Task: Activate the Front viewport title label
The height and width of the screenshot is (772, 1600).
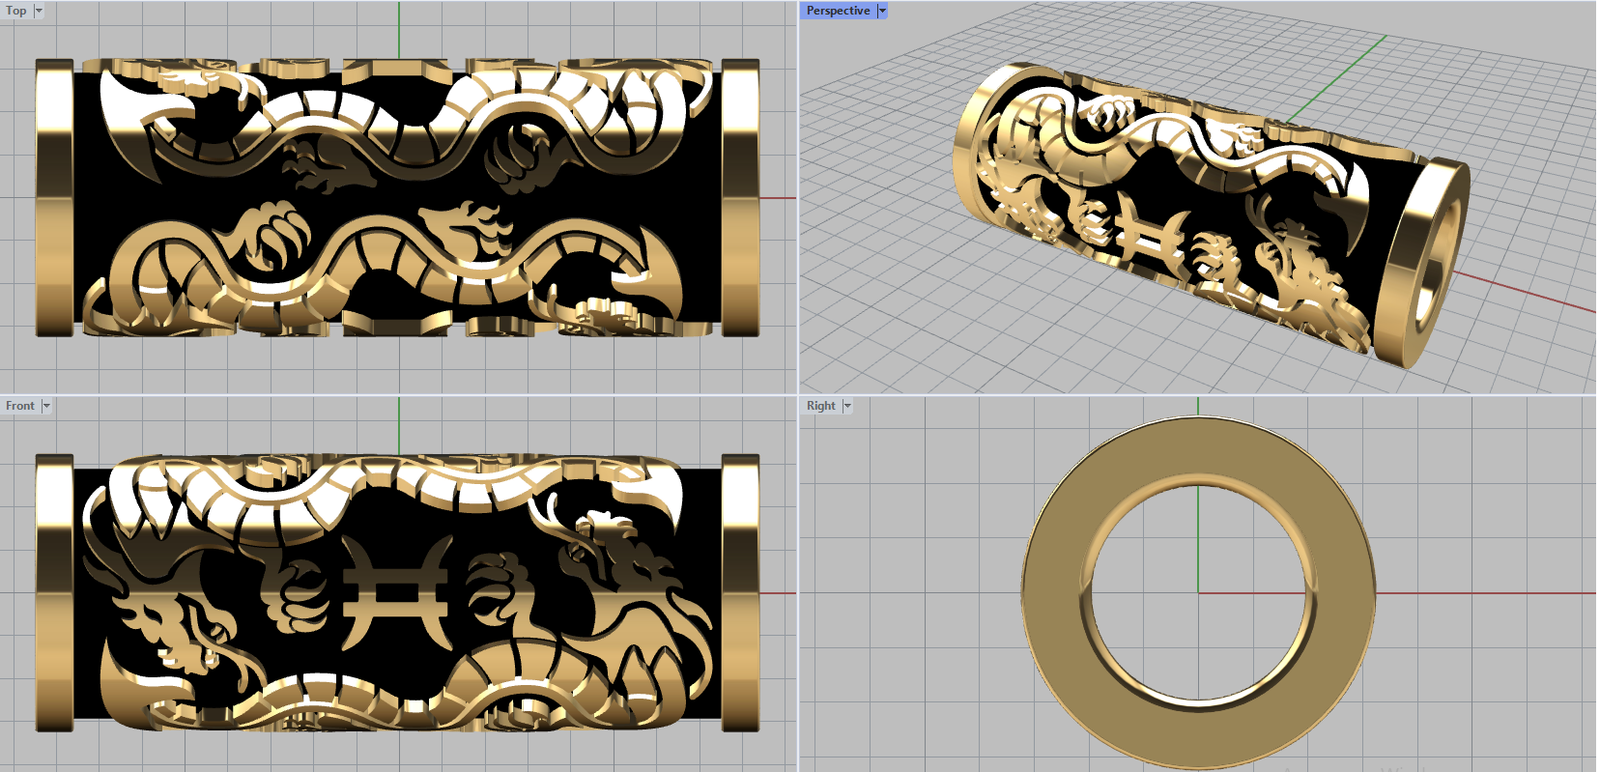Action: click(20, 406)
